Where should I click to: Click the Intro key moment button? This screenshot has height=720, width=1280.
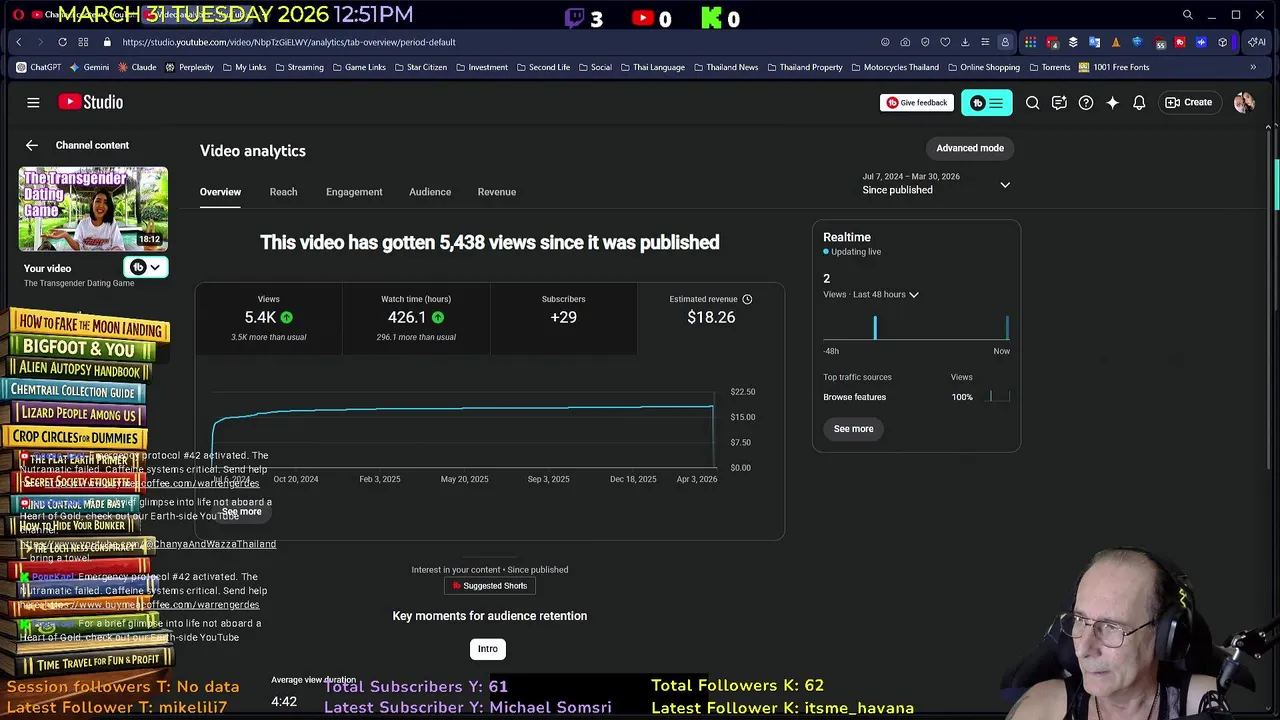click(x=488, y=649)
